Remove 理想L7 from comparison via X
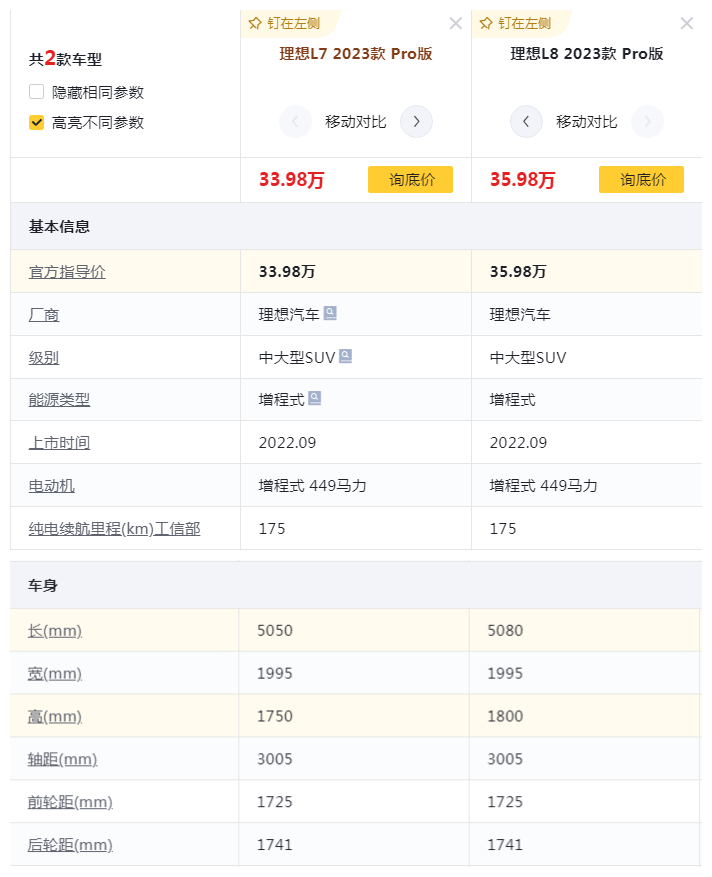This screenshot has height=877, width=712. click(x=456, y=23)
